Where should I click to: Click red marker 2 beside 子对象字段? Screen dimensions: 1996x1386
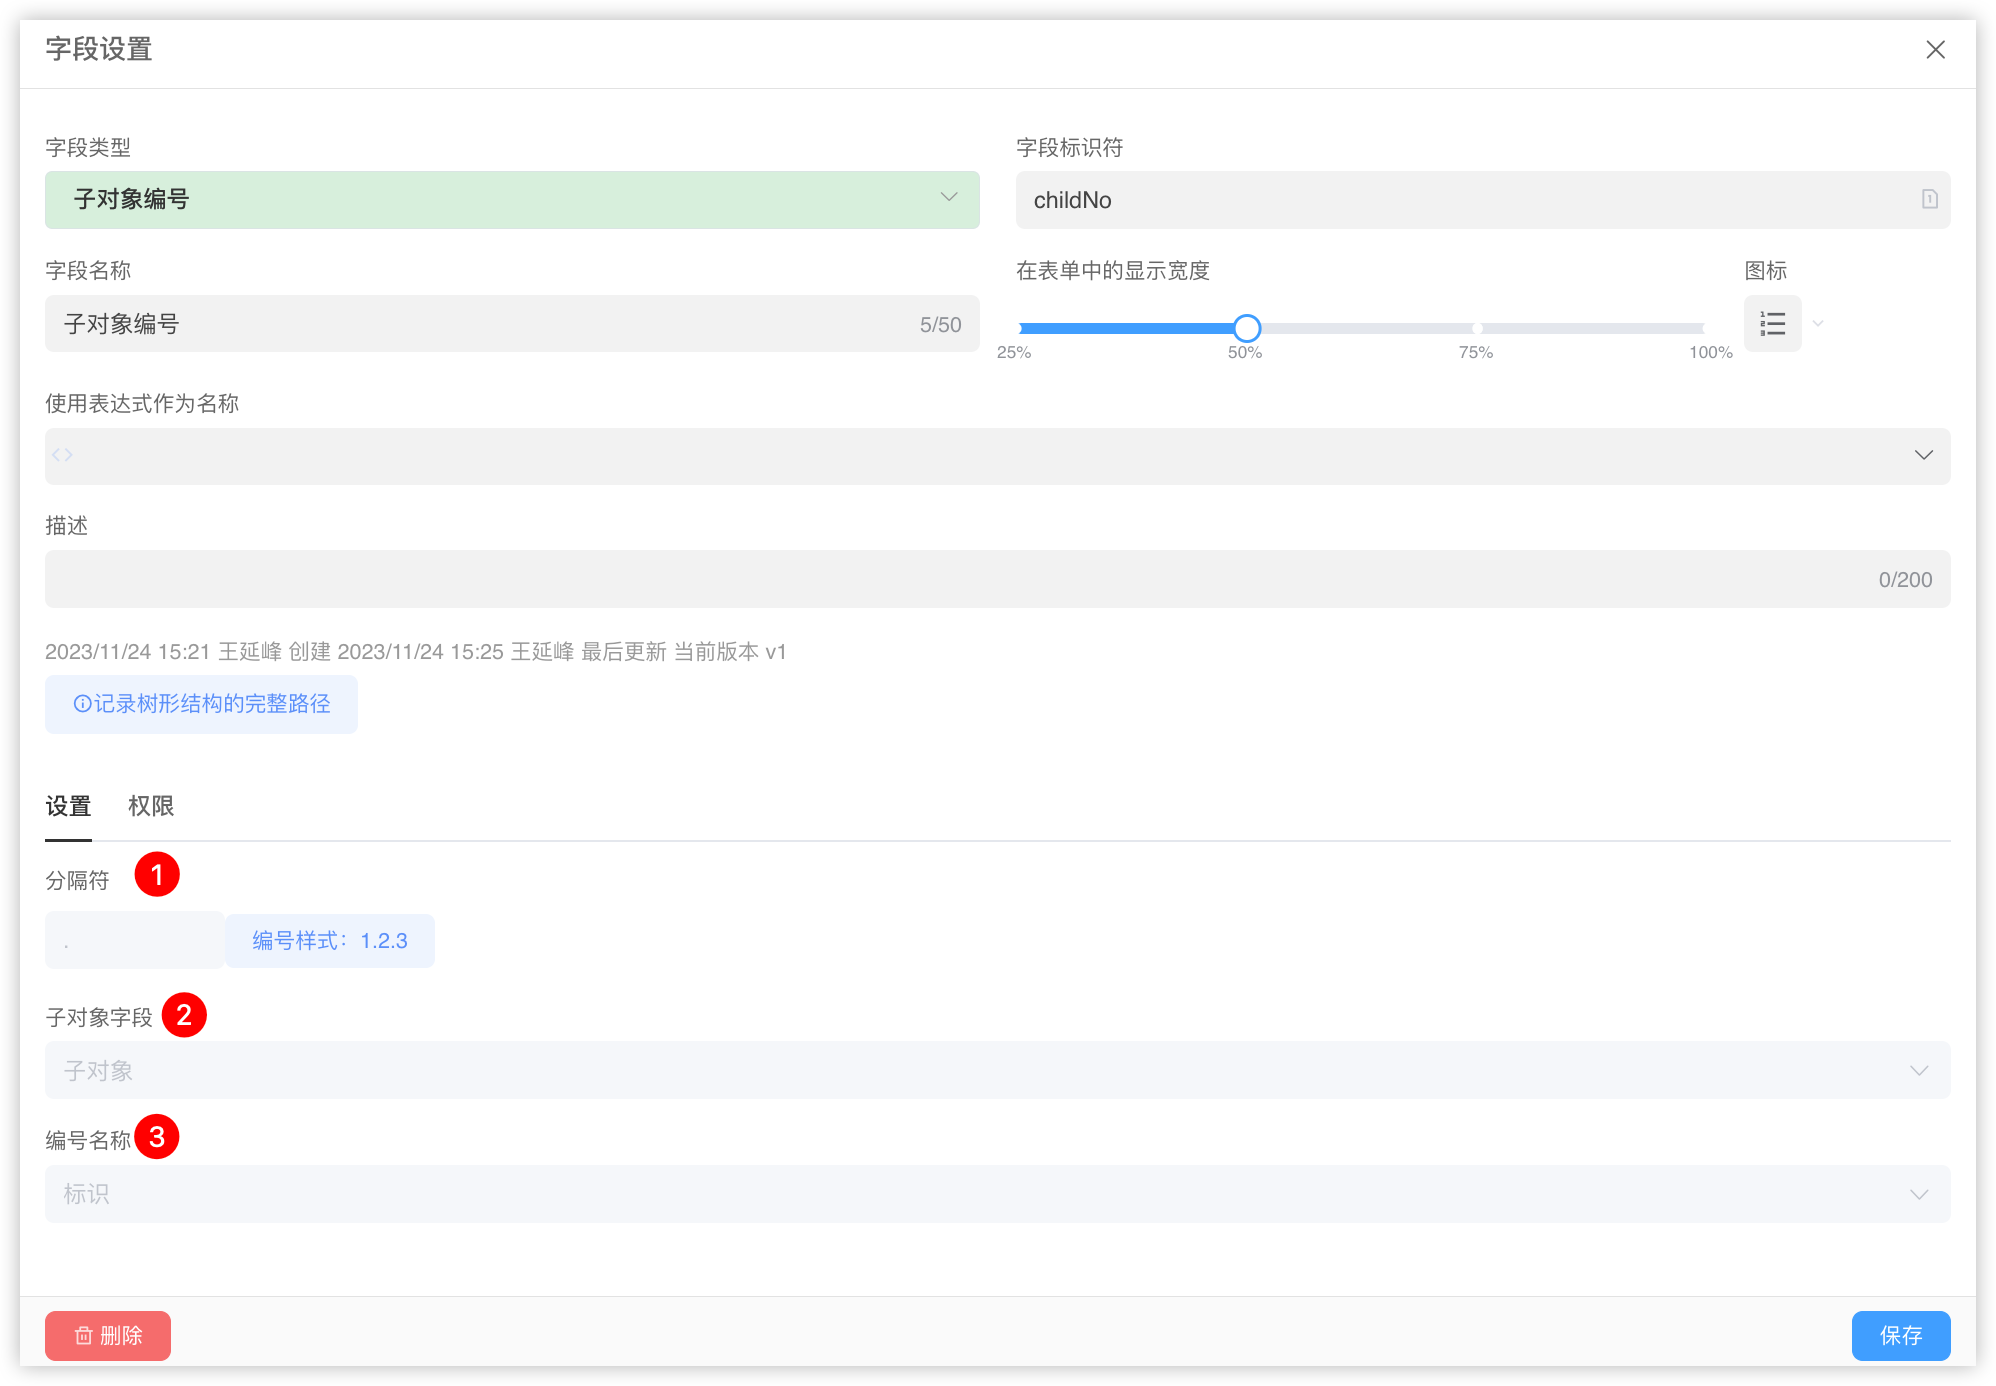184,1015
